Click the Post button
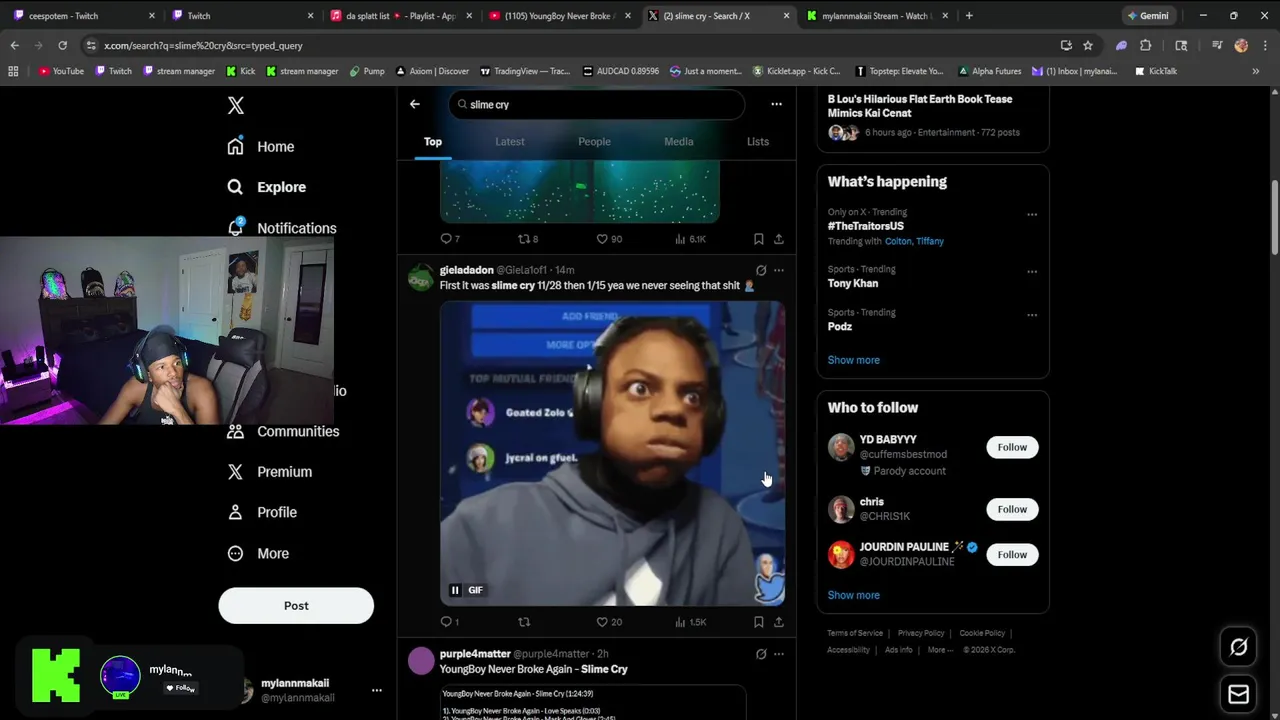The height and width of the screenshot is (720, 1280). tap(296, 605)
